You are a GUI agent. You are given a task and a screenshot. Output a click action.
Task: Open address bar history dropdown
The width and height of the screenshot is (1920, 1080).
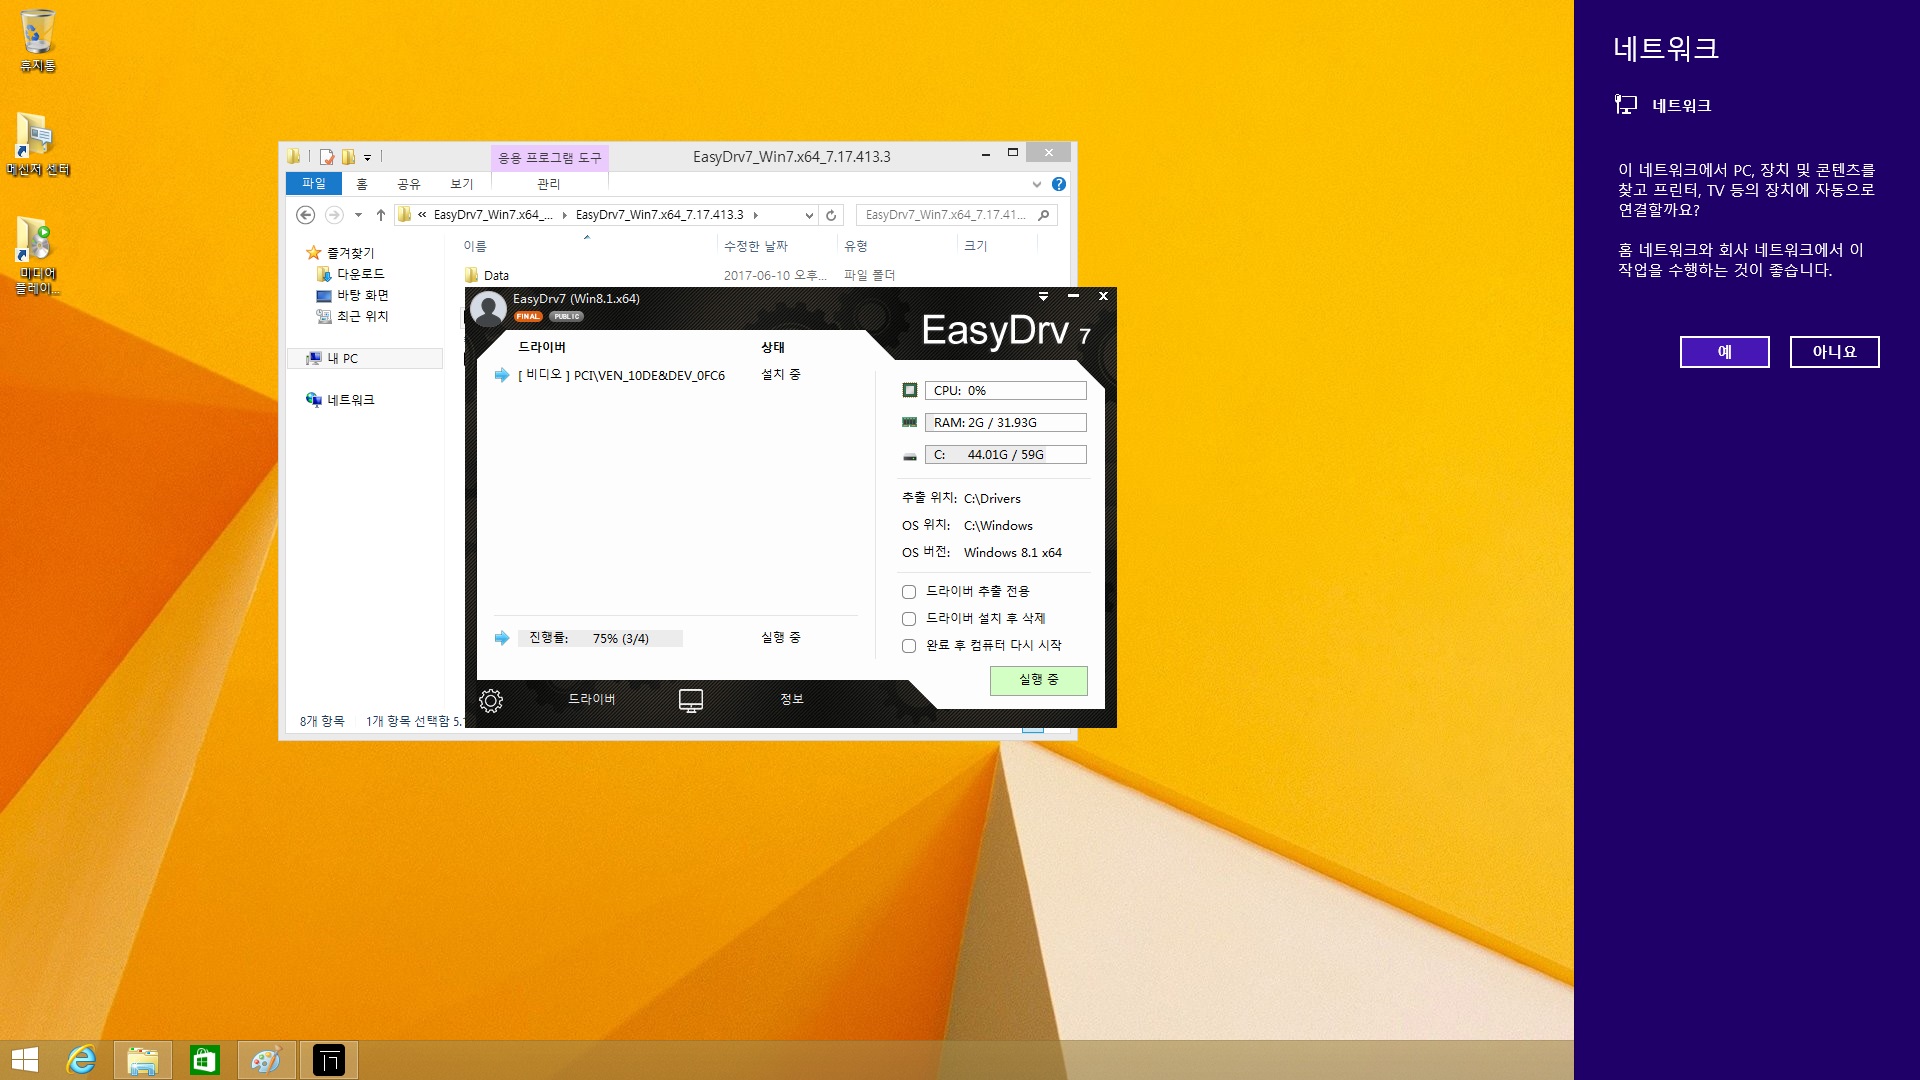[809, 215]
